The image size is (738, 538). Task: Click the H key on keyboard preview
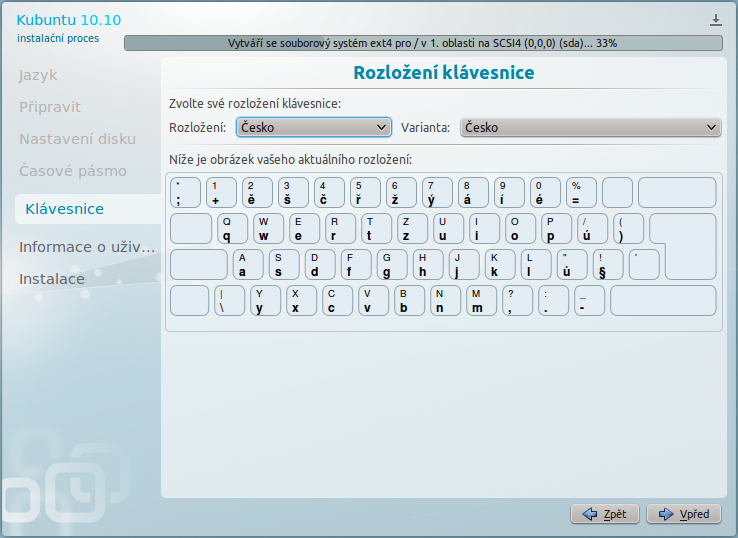click(428, 265)
